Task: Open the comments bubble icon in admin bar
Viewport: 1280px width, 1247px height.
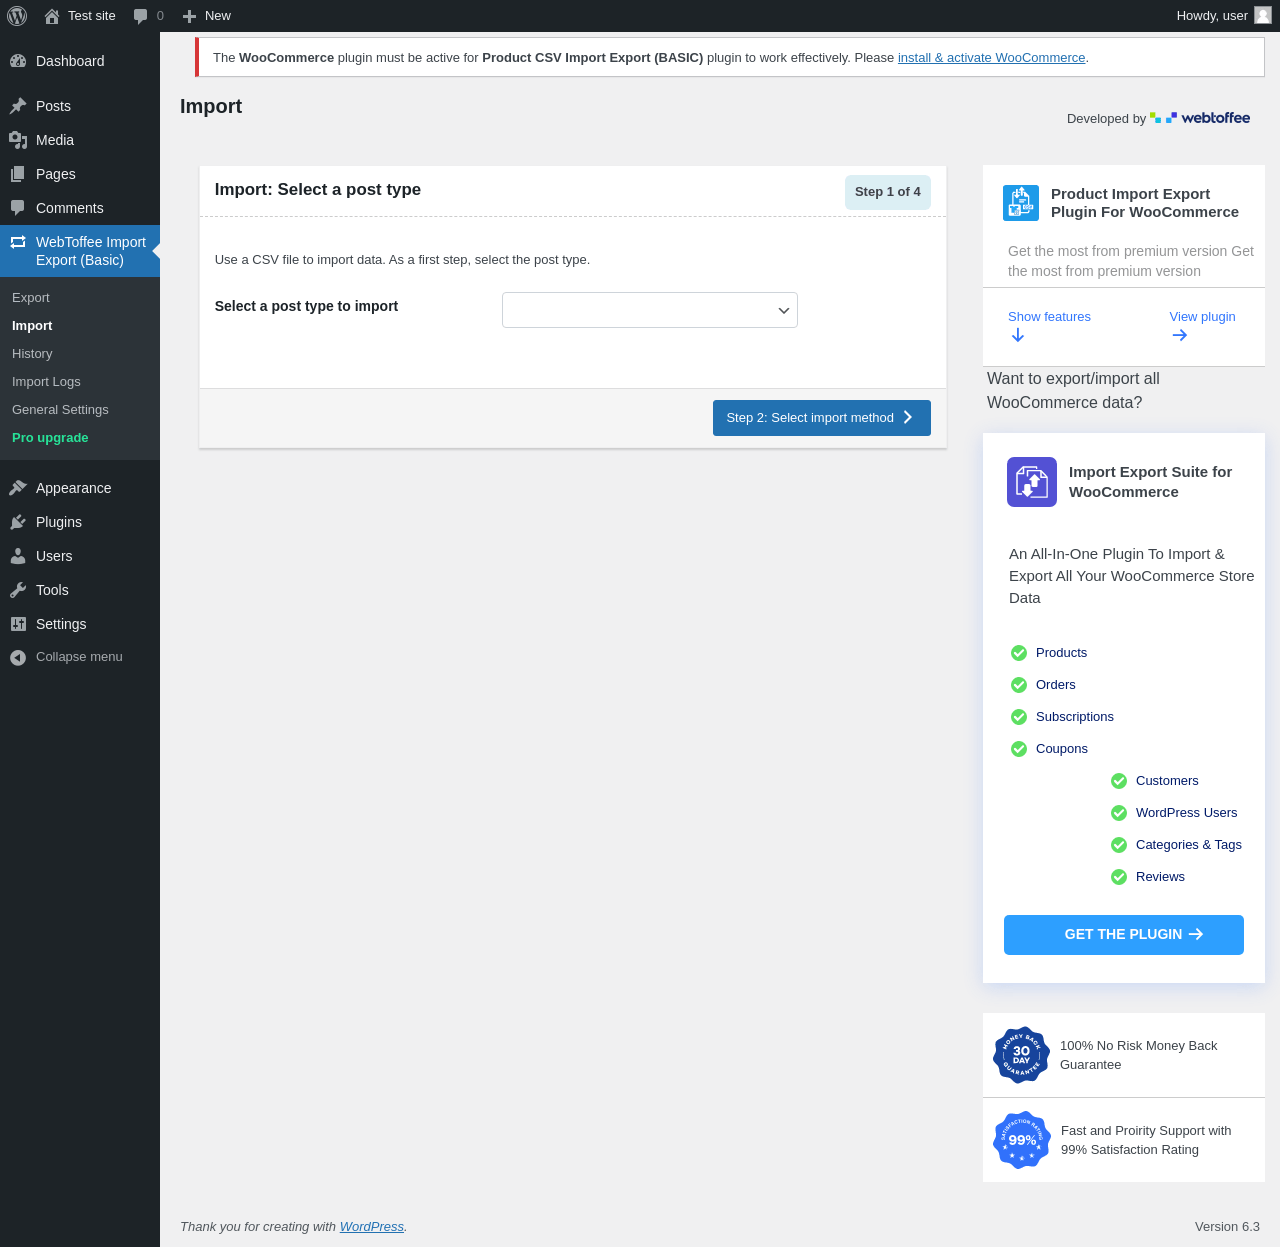Action: point(140,16)
